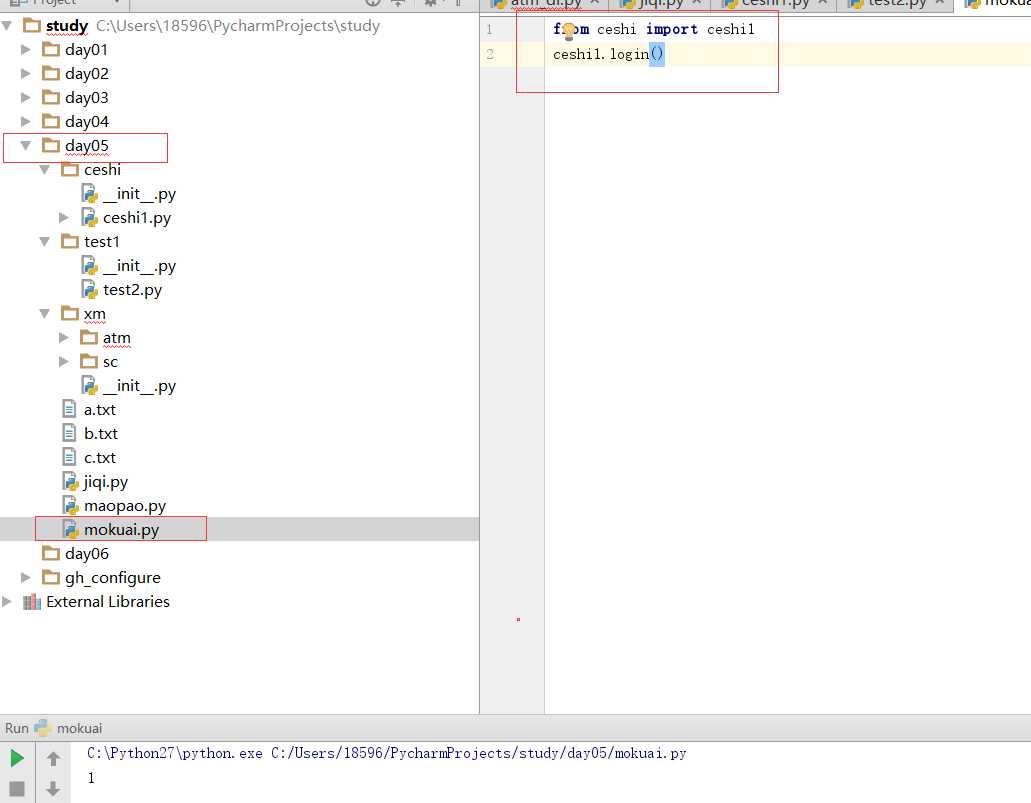Click the text file icon of a.txt
This screenshot has height=803, width=1031.
point(69,409)
